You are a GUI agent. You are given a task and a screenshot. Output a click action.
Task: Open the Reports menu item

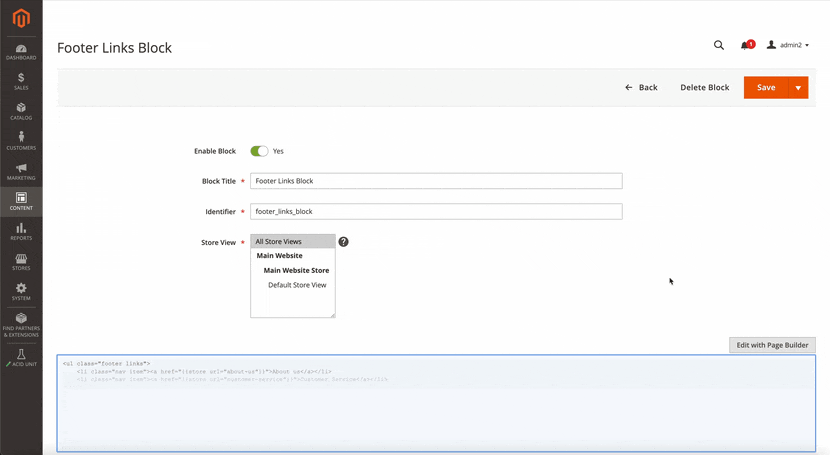21,232
